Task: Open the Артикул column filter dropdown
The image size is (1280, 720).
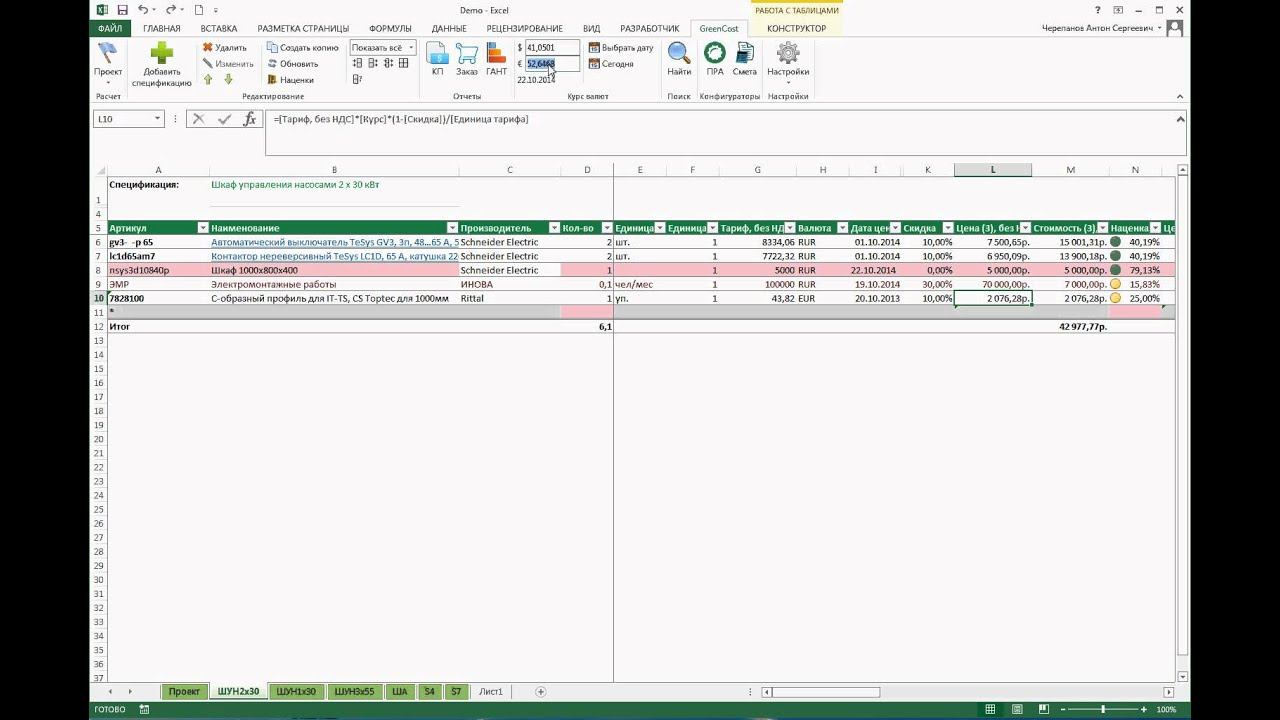Action: click(x=203, y=228)
